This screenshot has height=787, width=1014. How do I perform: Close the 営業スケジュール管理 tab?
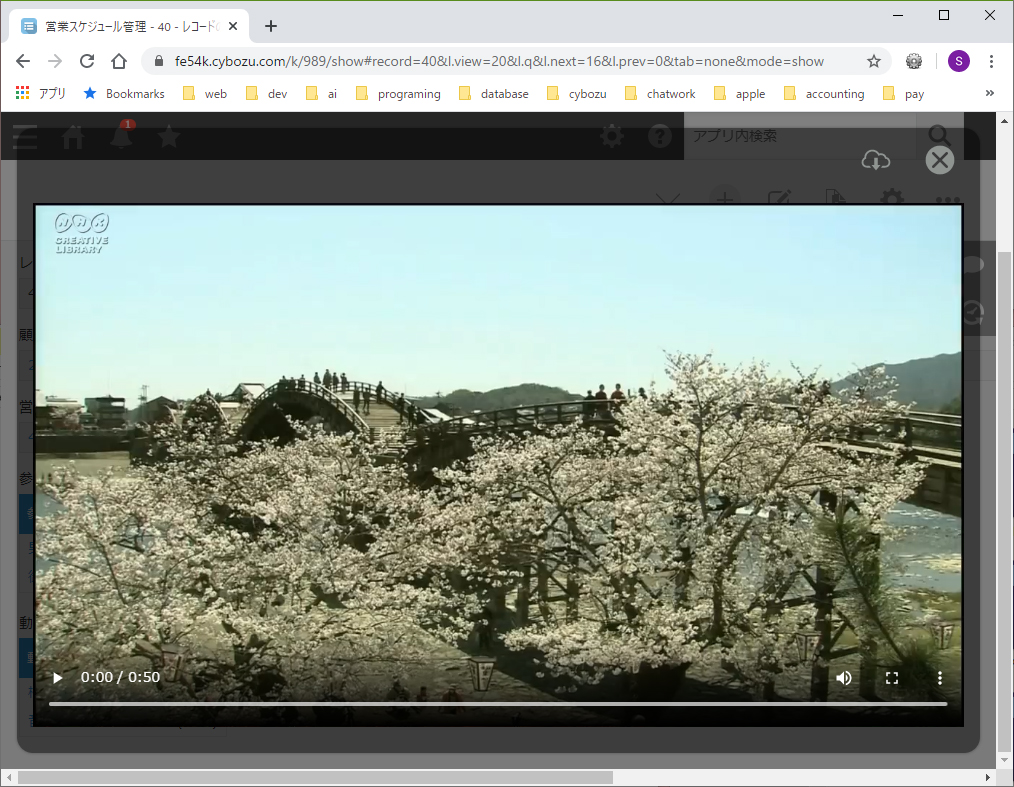(x=233, y=27)
